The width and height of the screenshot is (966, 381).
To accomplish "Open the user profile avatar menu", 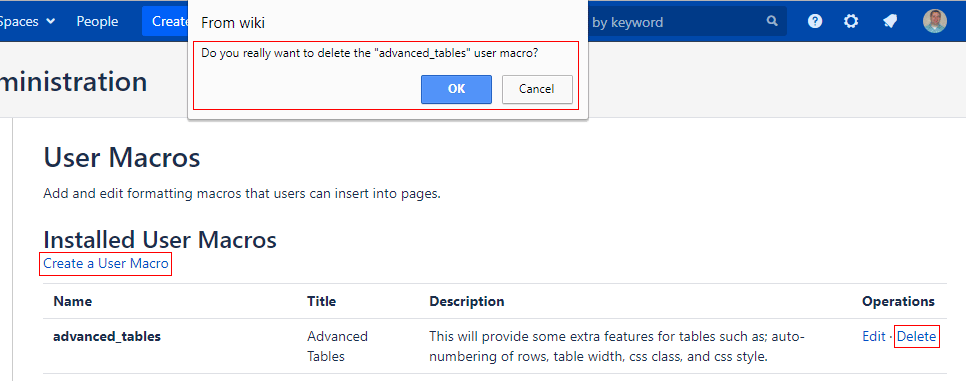I will [935, 21].
